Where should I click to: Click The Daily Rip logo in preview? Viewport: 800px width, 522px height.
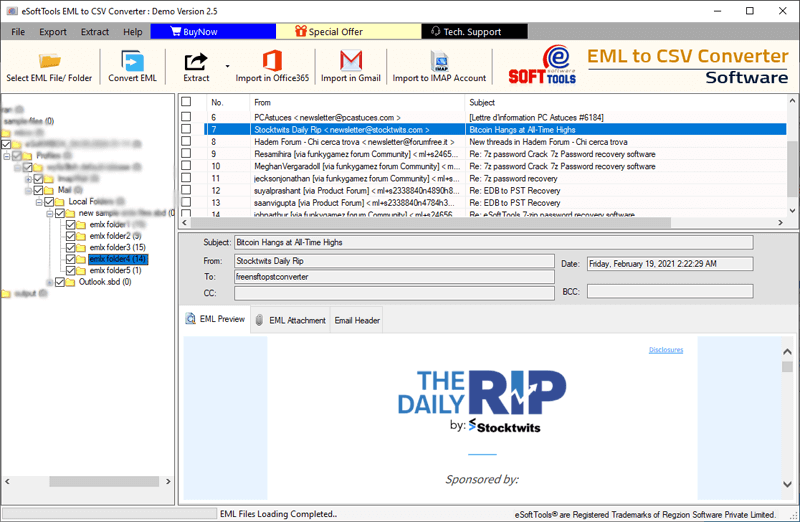[x=482, y=401]
